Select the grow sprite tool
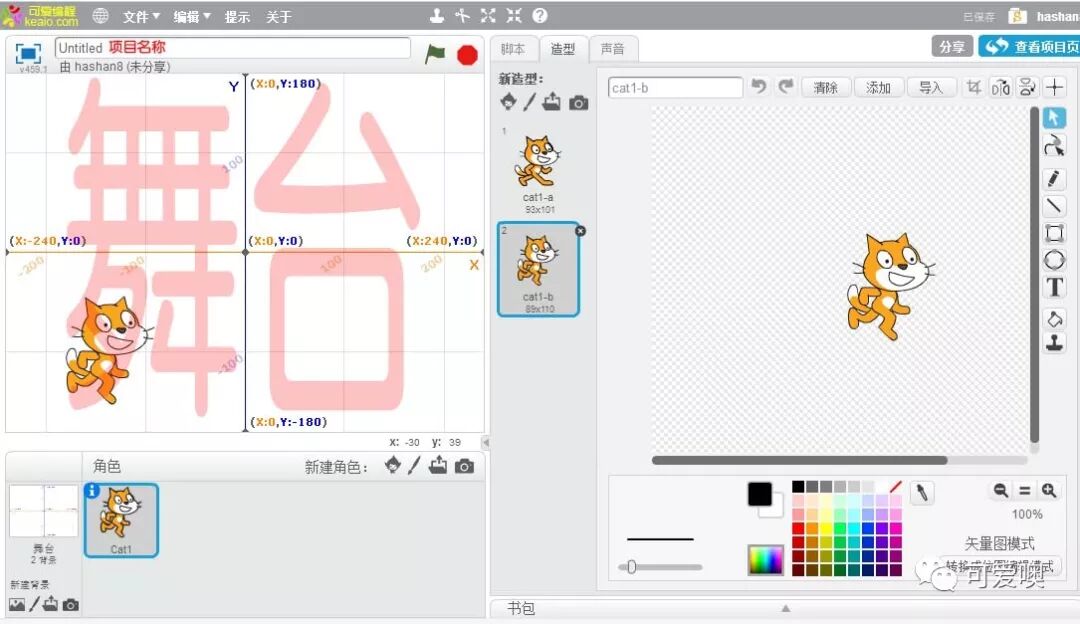The height and width of the screenshot is (624, 1080). (488, 16)
